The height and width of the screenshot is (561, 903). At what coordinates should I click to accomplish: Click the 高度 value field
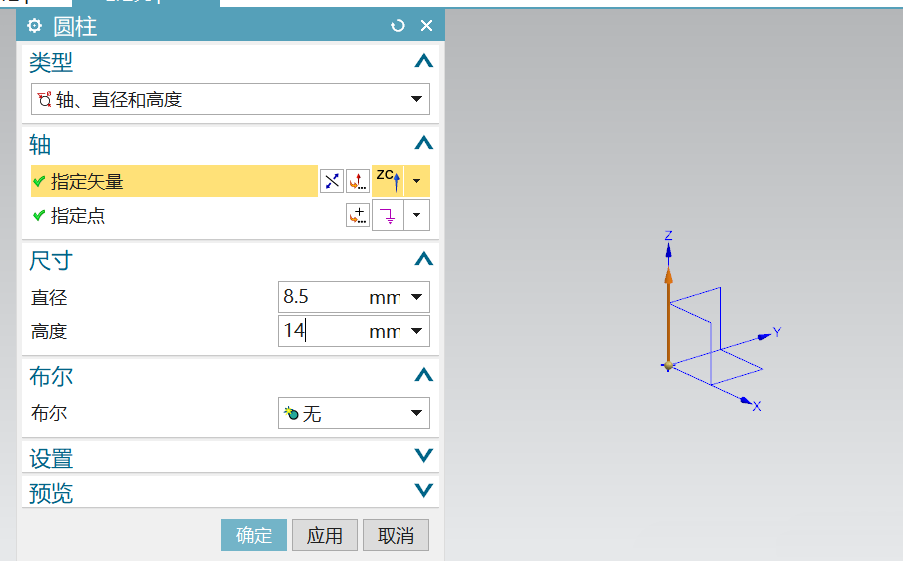(321, 331)
